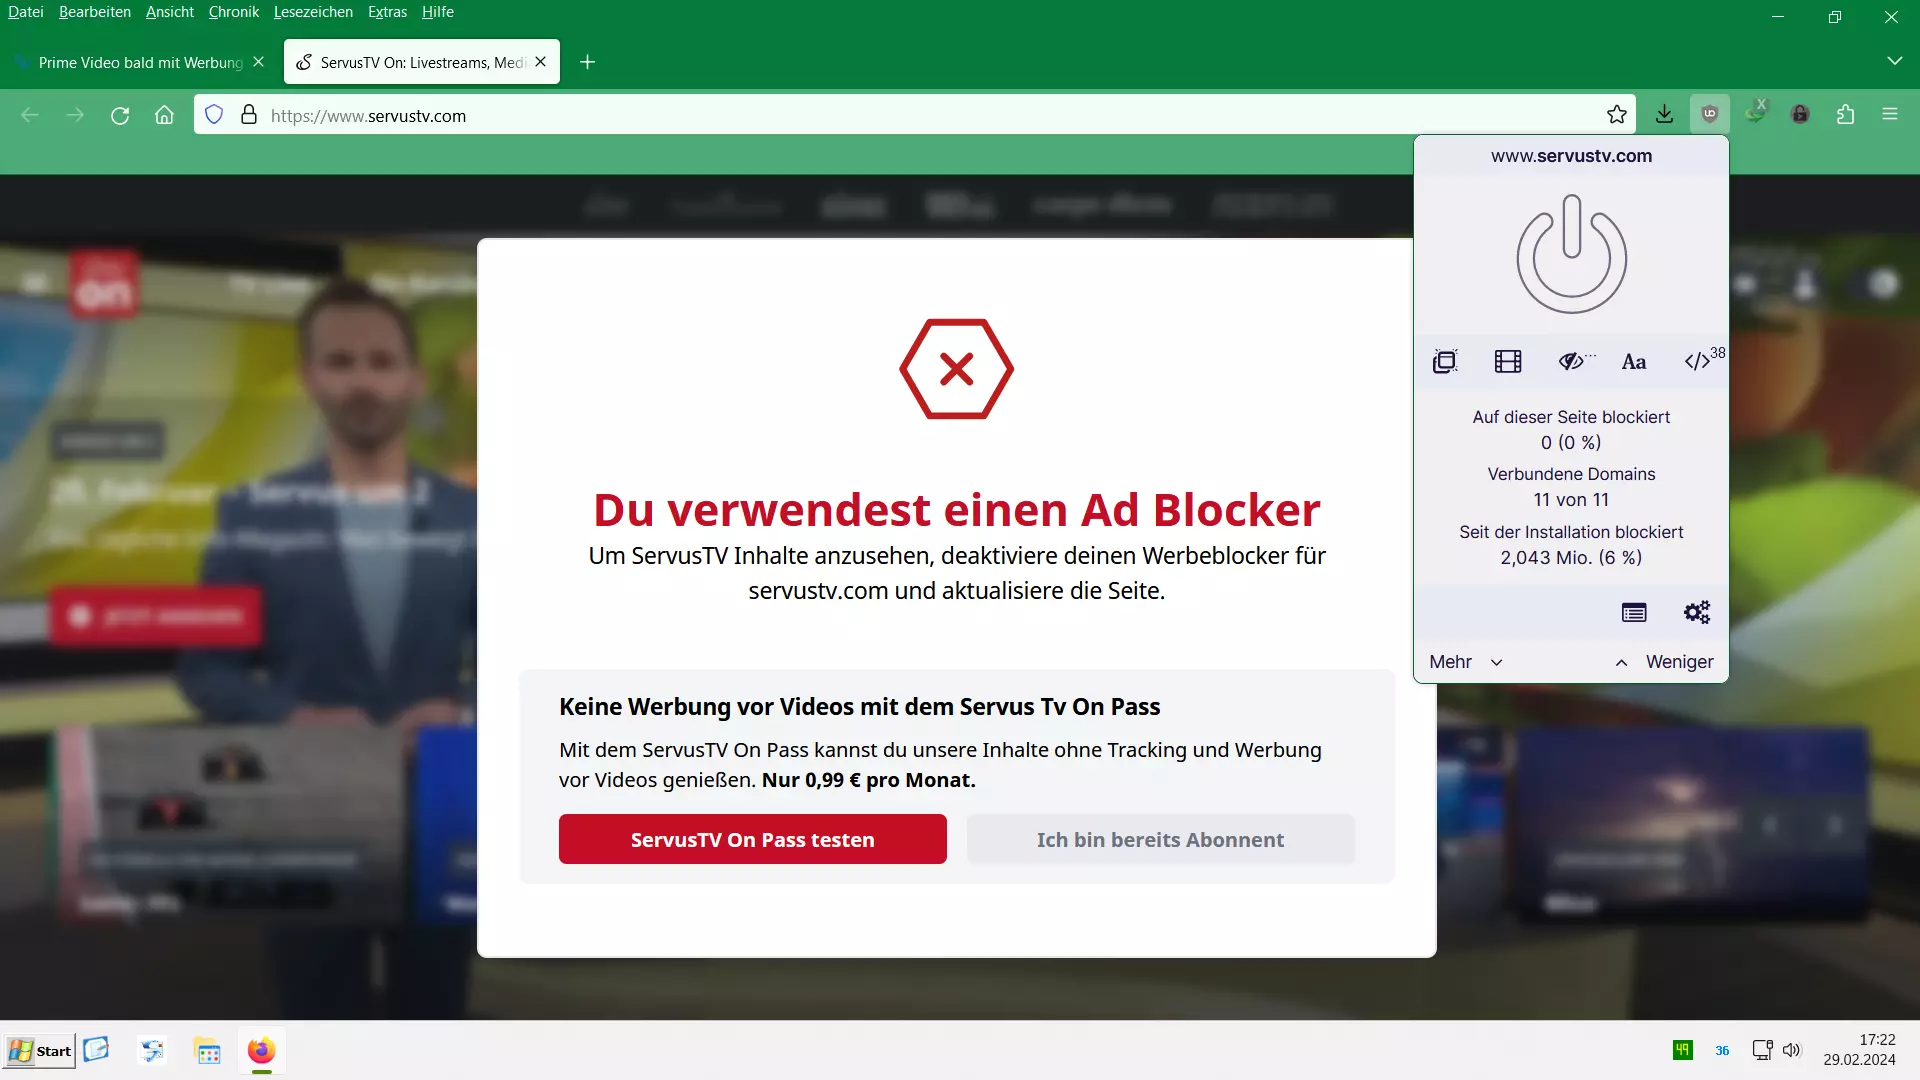
Task: Click first taskbar icon next to Start
Action: 96,1050
